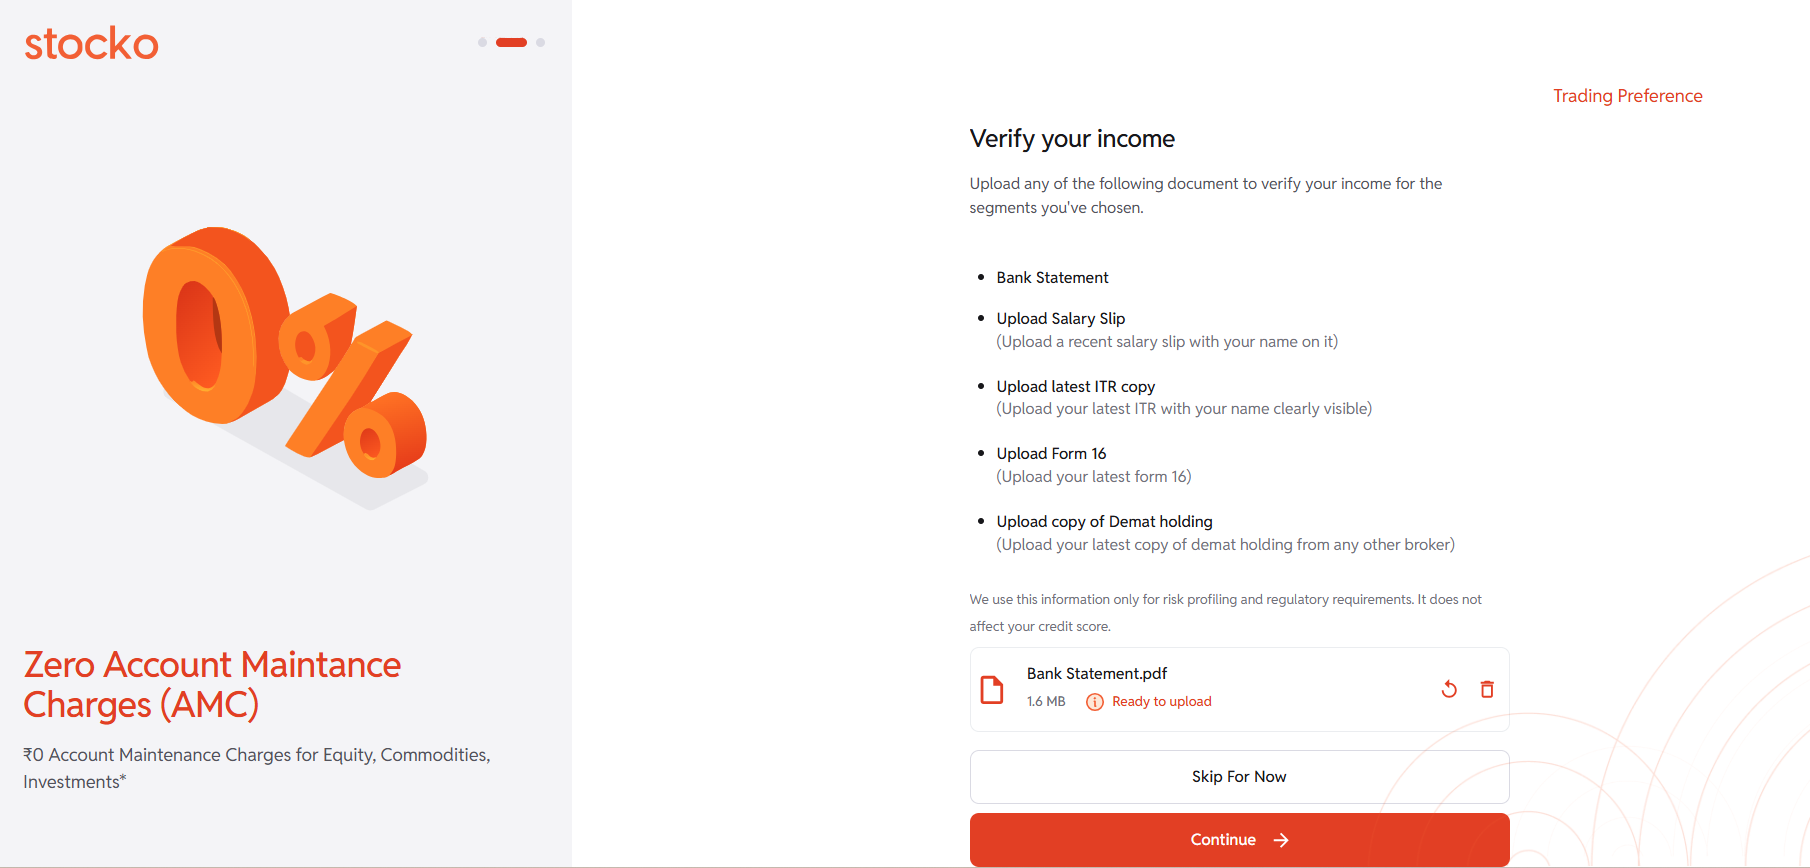Click the Bank Statement.pdf file name
This screenshot has height=868, width=1810.
(1096, 674)
